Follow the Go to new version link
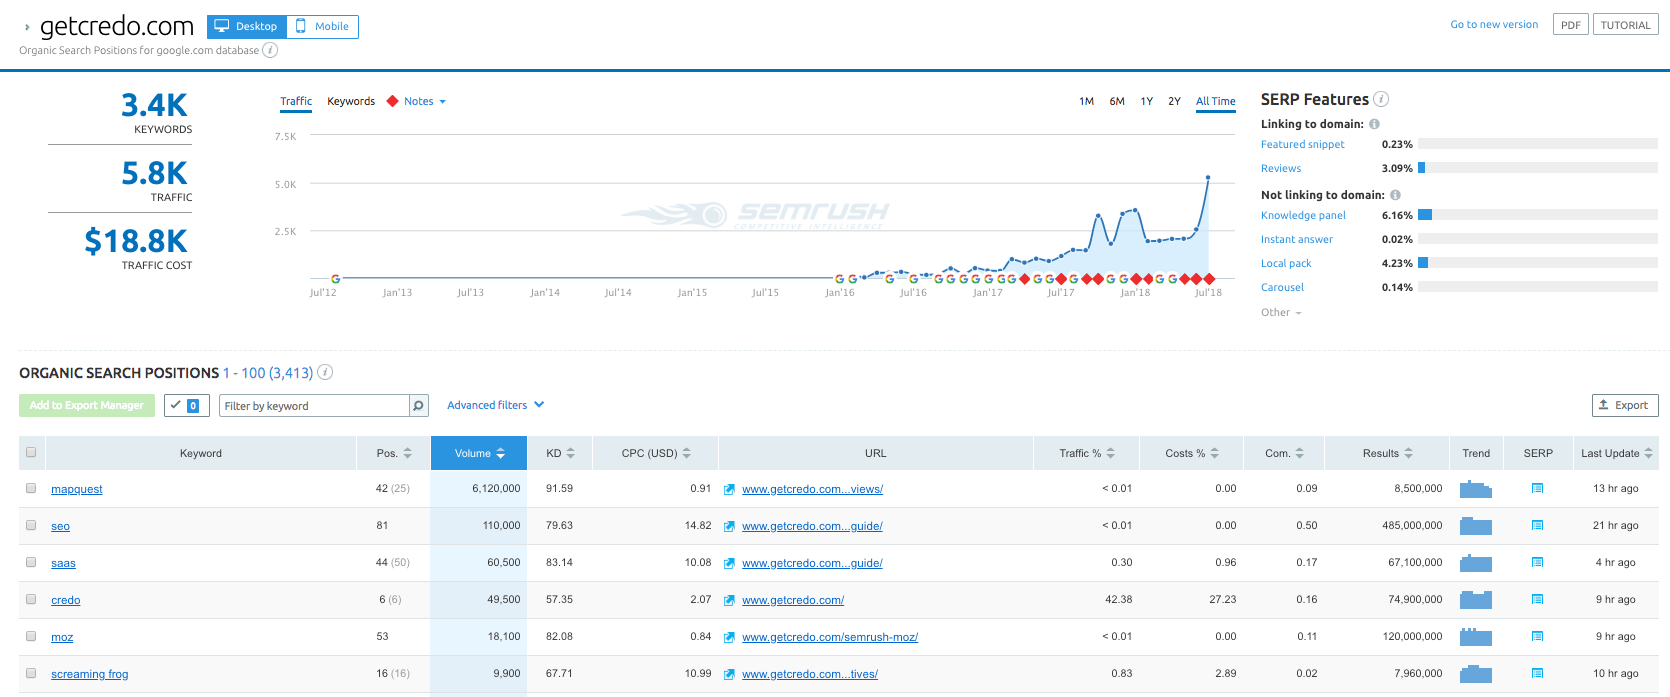The height and width of the screenshot is (697, 1670). [x=1494, y=25]
